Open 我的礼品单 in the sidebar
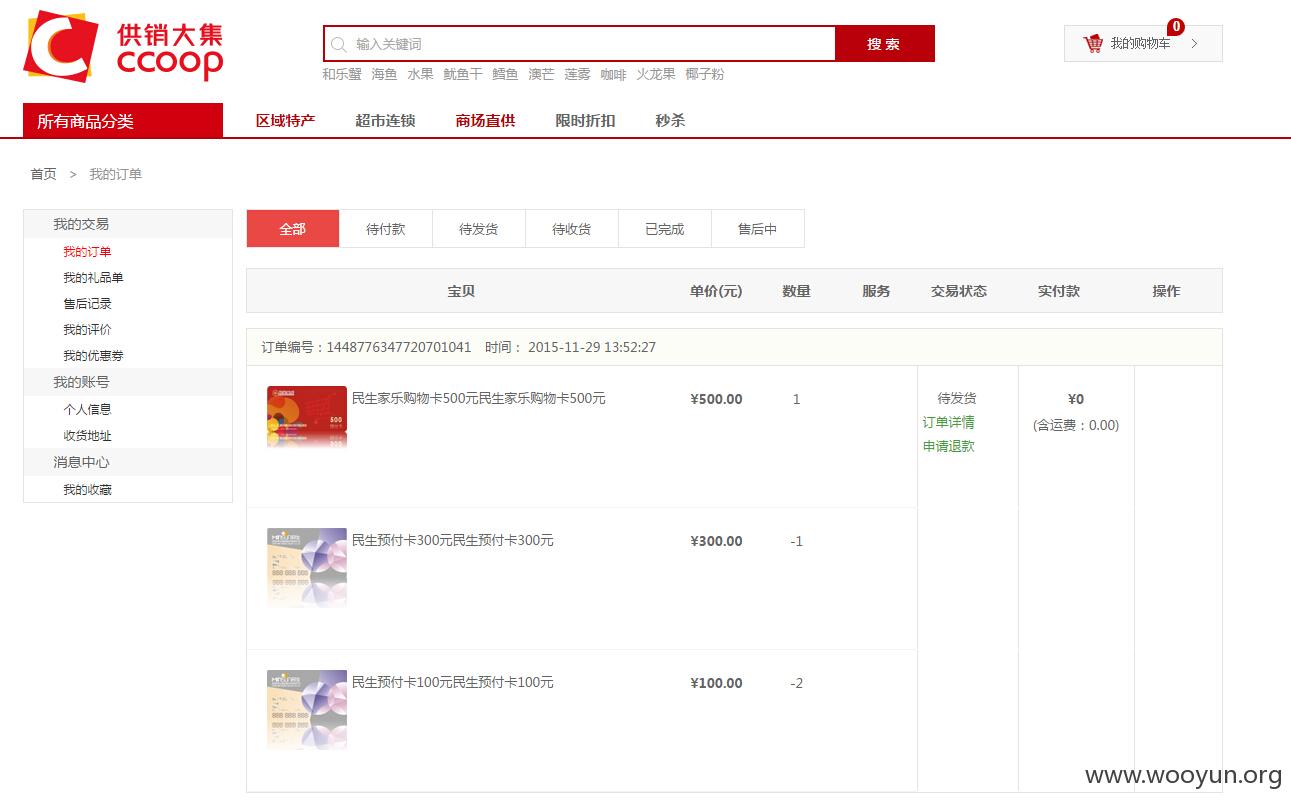1291x804 pixels. pyautogui.click(x=93, y=278)
